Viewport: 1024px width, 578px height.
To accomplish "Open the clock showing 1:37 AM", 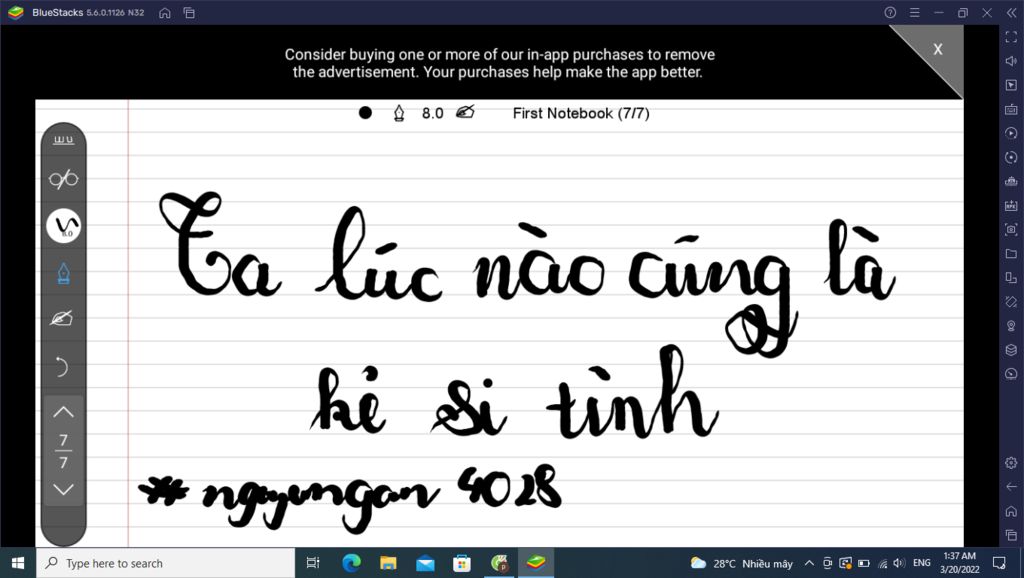I will pos(959,563).
